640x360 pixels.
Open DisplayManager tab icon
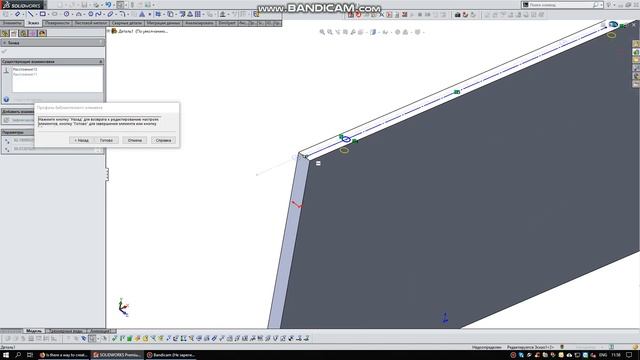pyautogui.click(x=42, y=33)
